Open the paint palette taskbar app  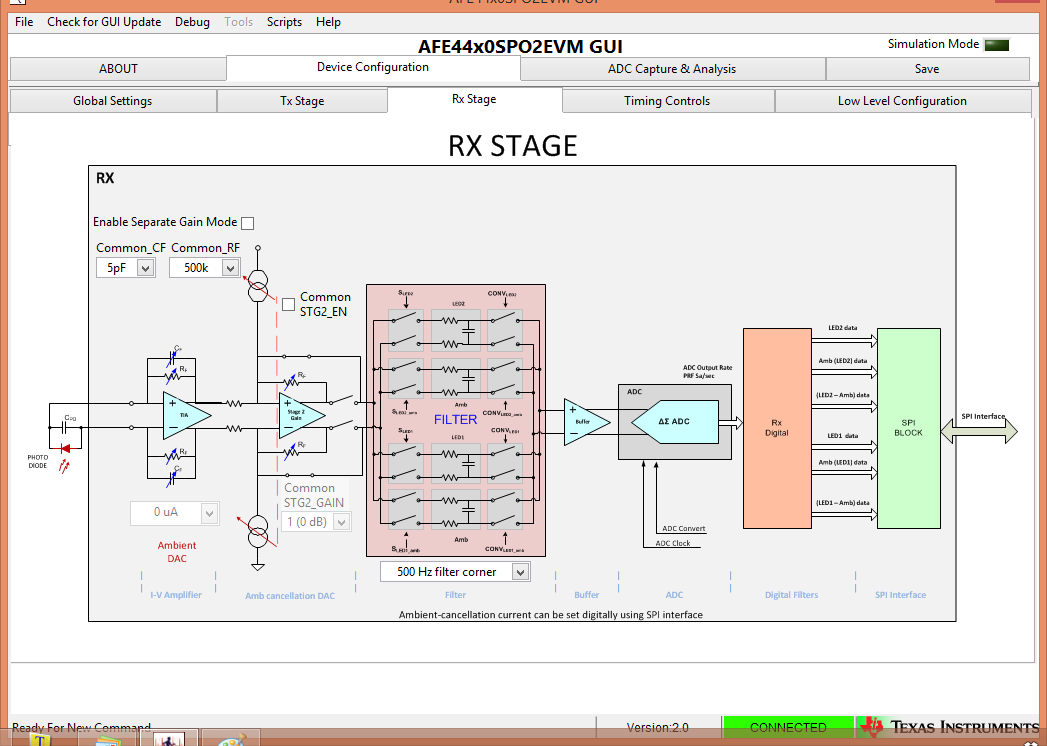232,739
